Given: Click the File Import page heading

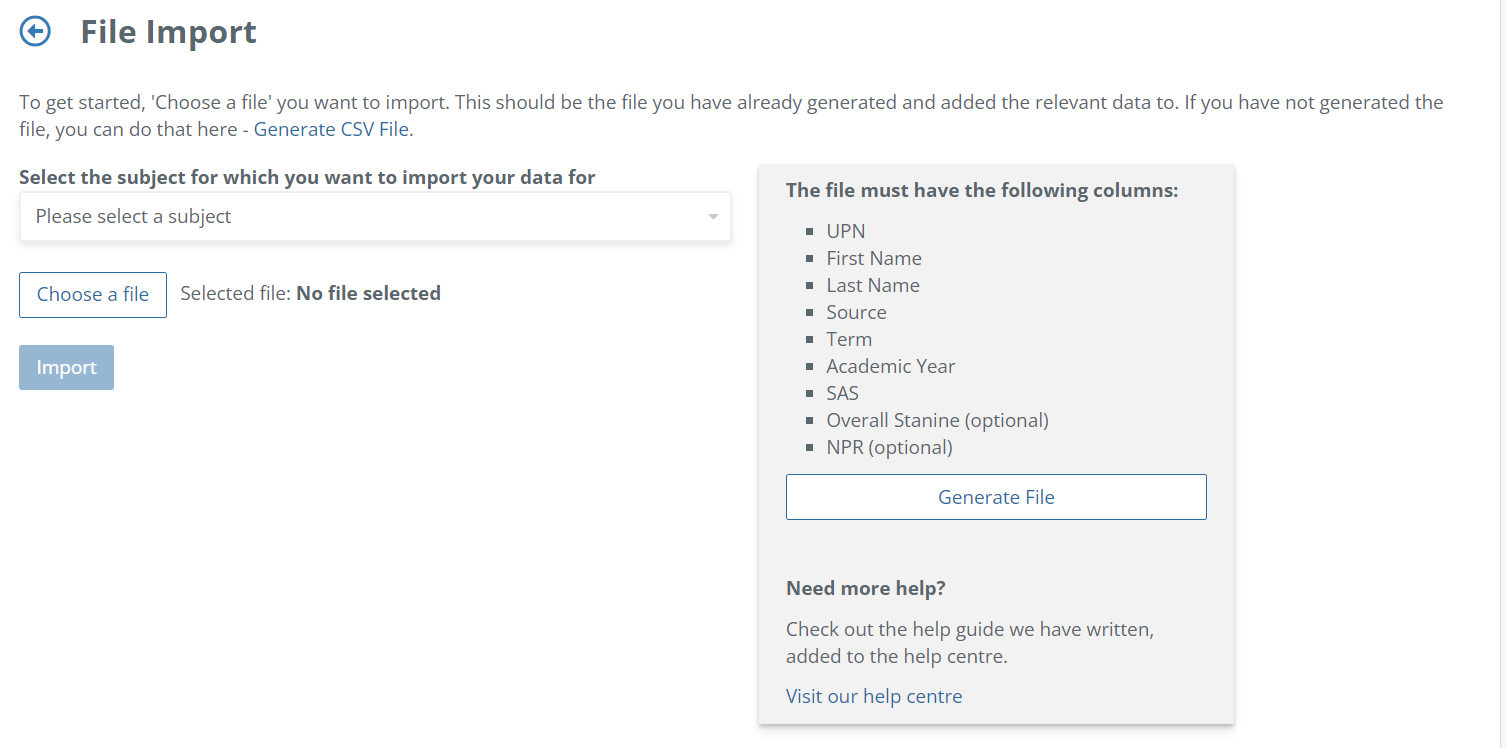Looking at the screenshot, I should coord(168,32).
